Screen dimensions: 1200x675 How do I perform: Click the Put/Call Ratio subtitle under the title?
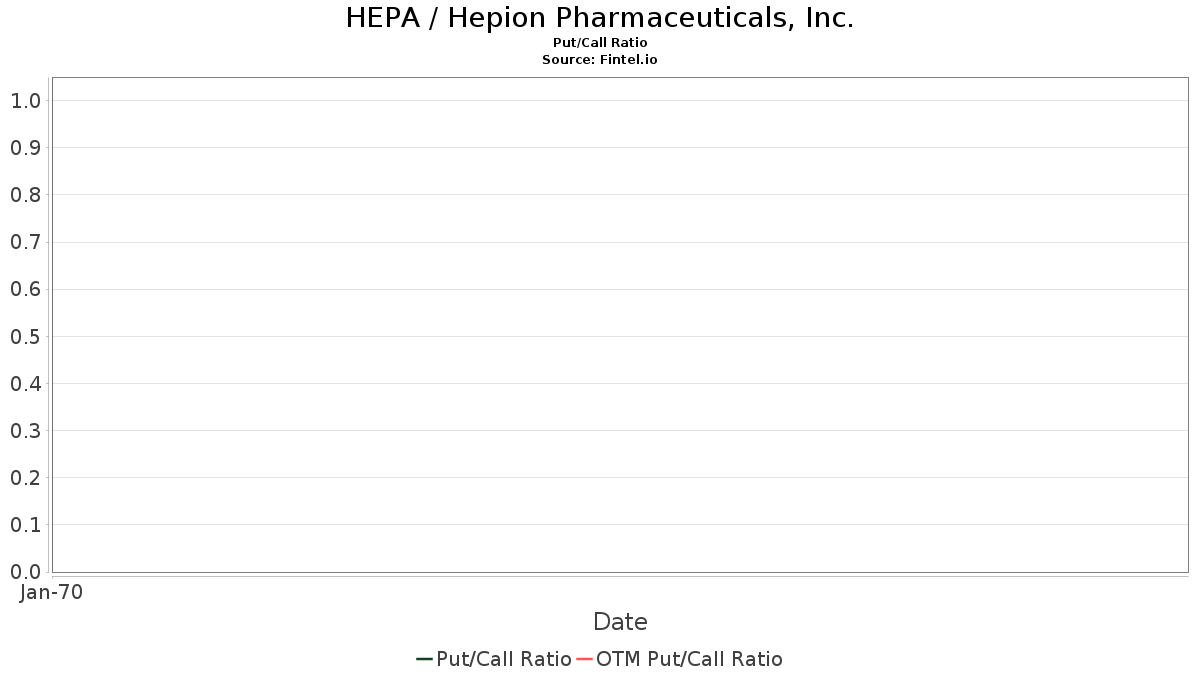pos(600,43)
